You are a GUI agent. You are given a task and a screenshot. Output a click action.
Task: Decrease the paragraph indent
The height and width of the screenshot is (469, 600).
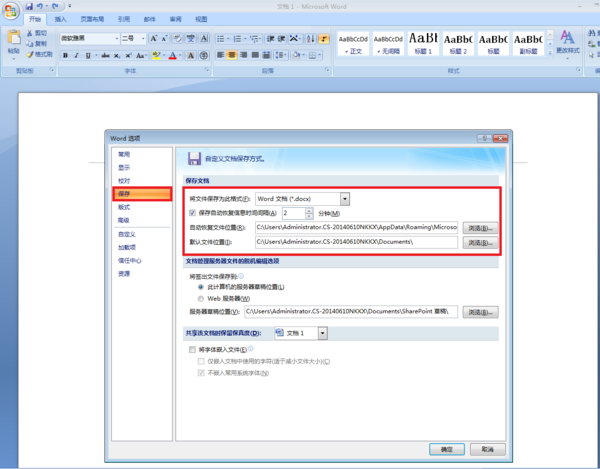[x=270, y=38]
